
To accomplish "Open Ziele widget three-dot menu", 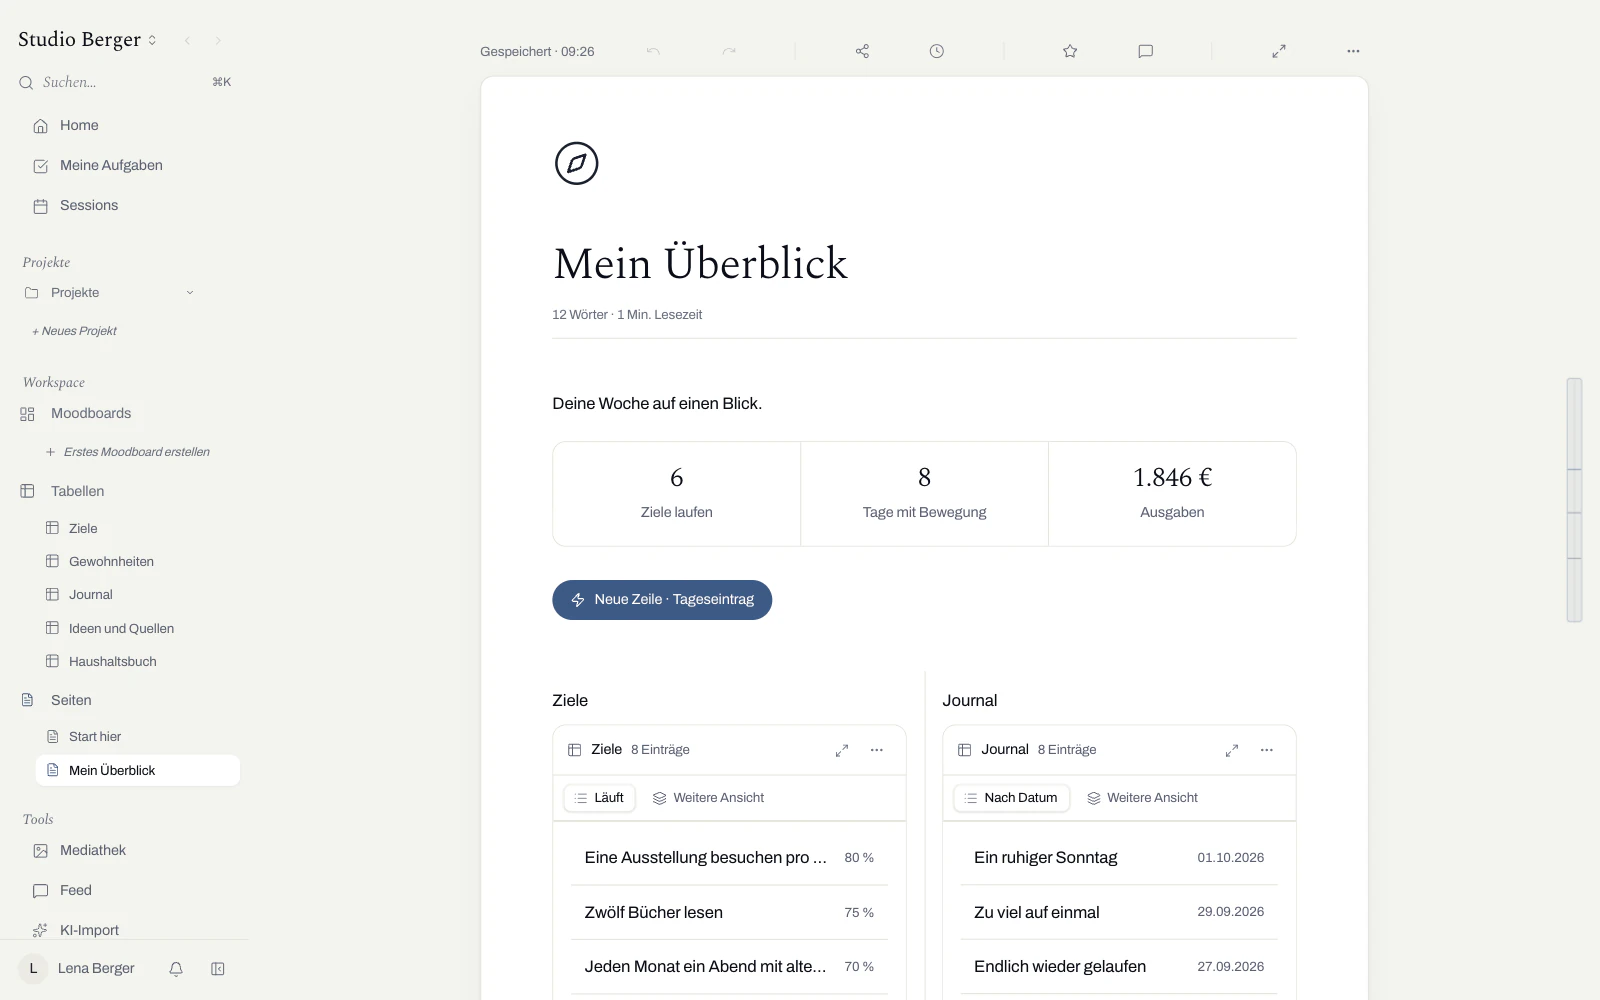I will (877, 750).
